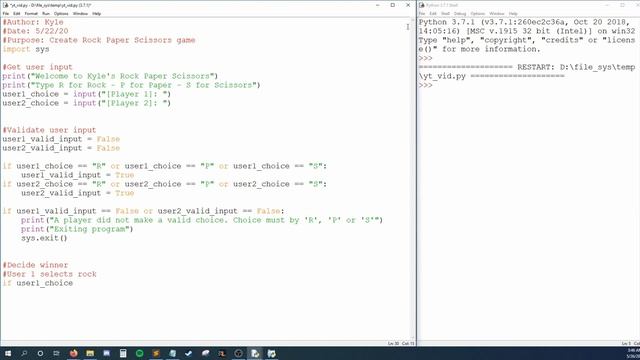Maximize the yt_vid.py editor window
Image resolution: width=640 pixels, height=360 pixels.
pyautogui.click(x=393, y=5)
